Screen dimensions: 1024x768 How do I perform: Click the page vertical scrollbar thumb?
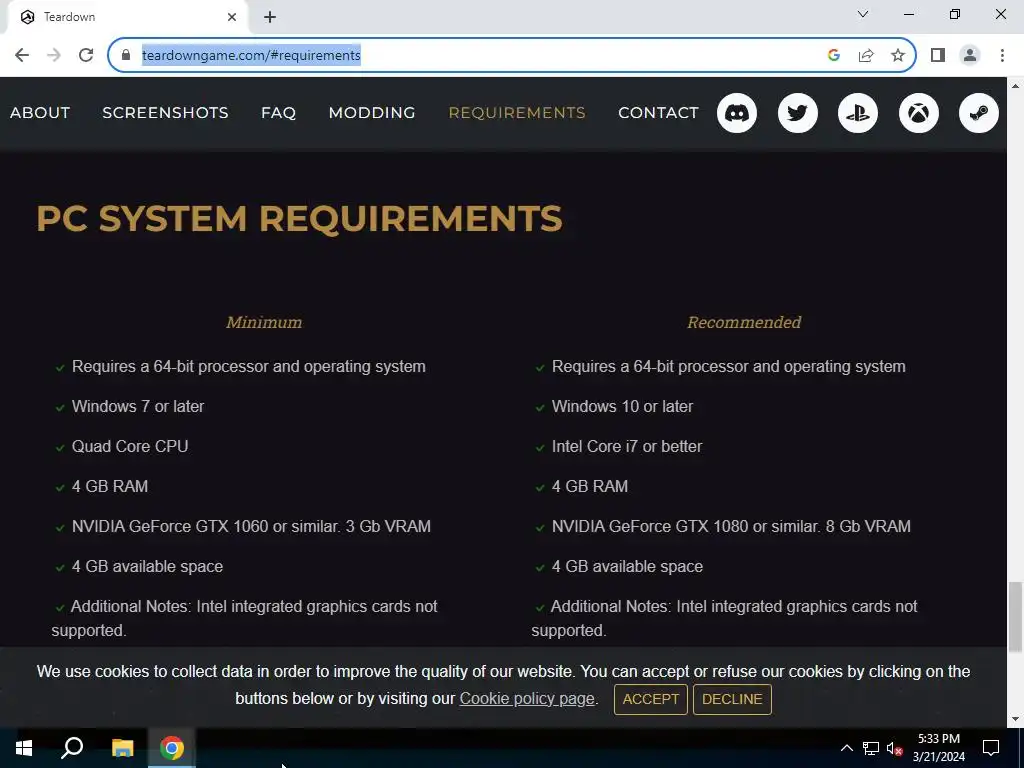click(1015, 616)
